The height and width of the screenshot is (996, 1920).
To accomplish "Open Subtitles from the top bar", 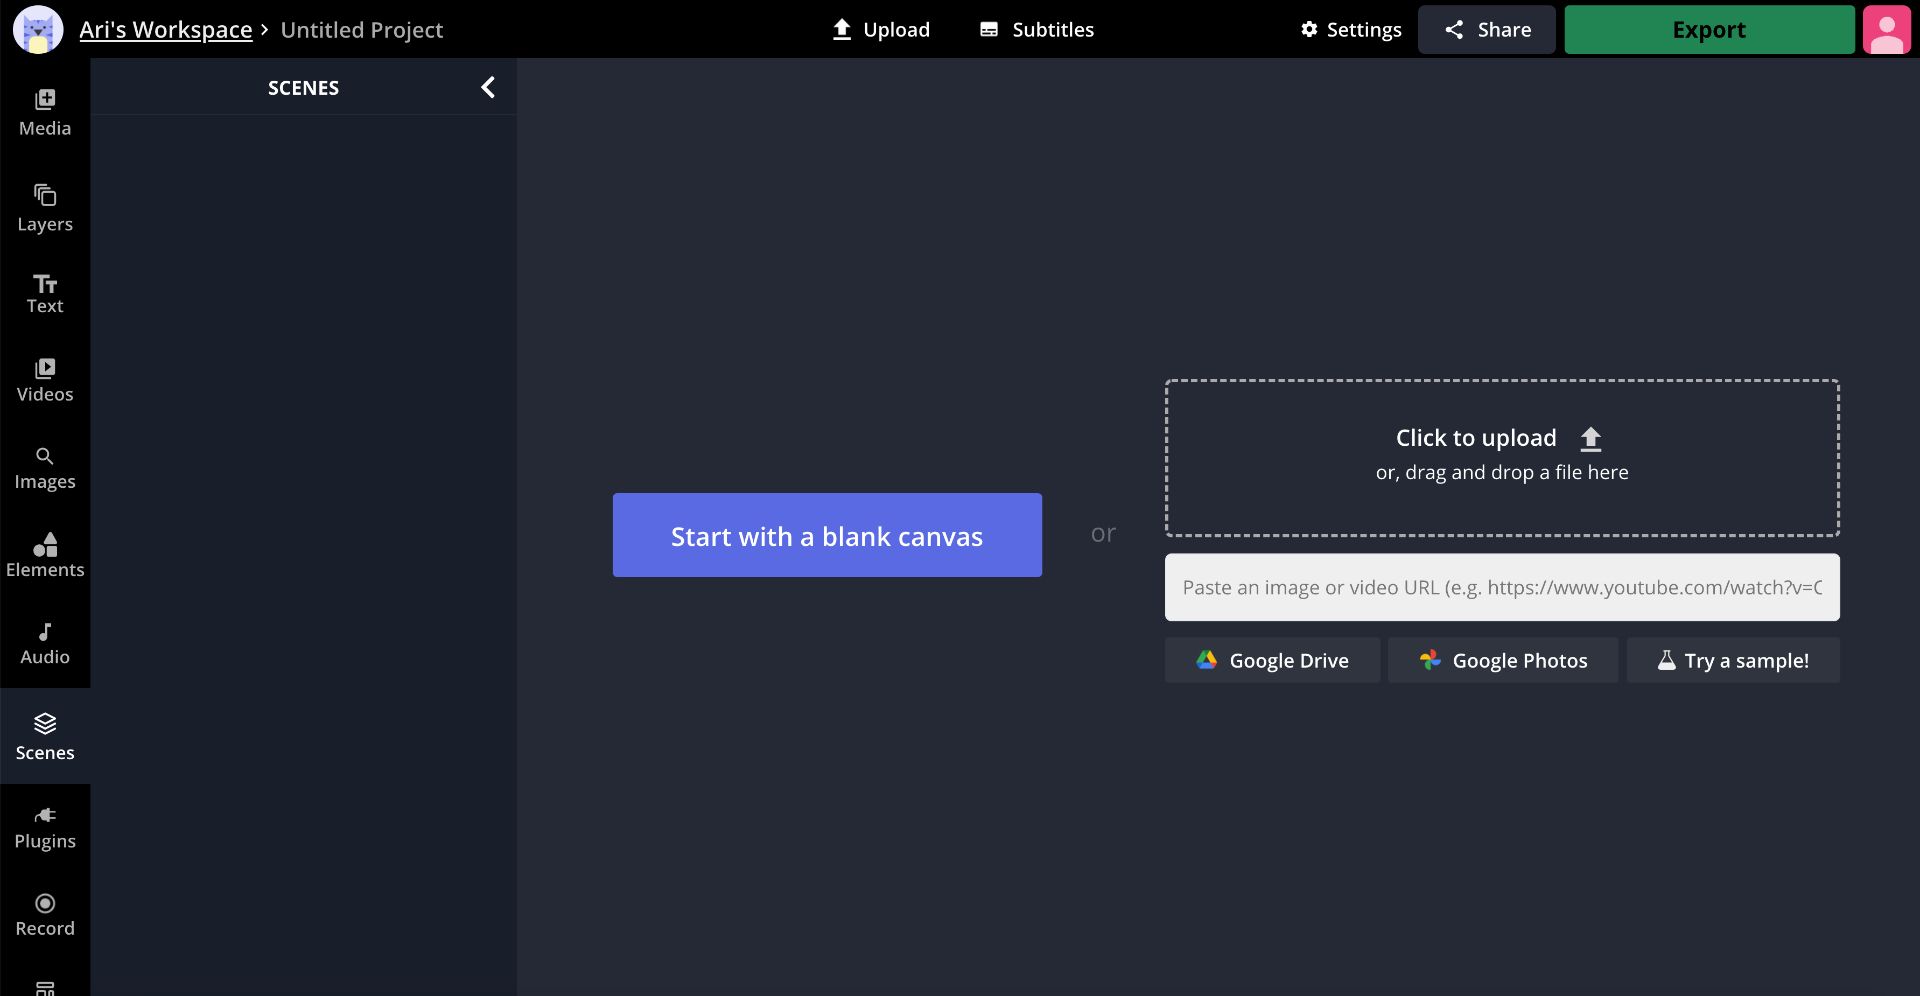I will click(1037, 30).
